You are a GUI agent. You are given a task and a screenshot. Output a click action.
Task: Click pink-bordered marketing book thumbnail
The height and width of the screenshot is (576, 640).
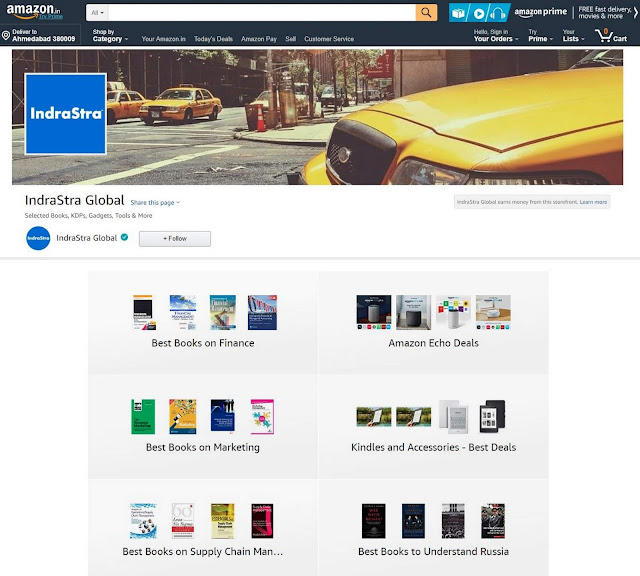coord(262,416)
